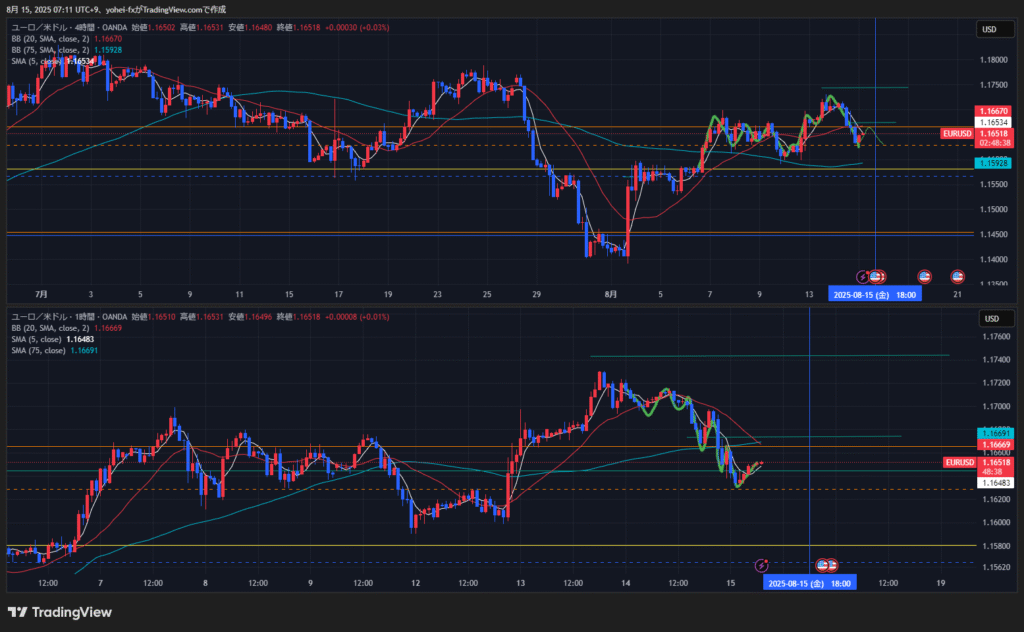
Task: Open the USD currency selector on upper chart
Action: (x=990, y=29)
